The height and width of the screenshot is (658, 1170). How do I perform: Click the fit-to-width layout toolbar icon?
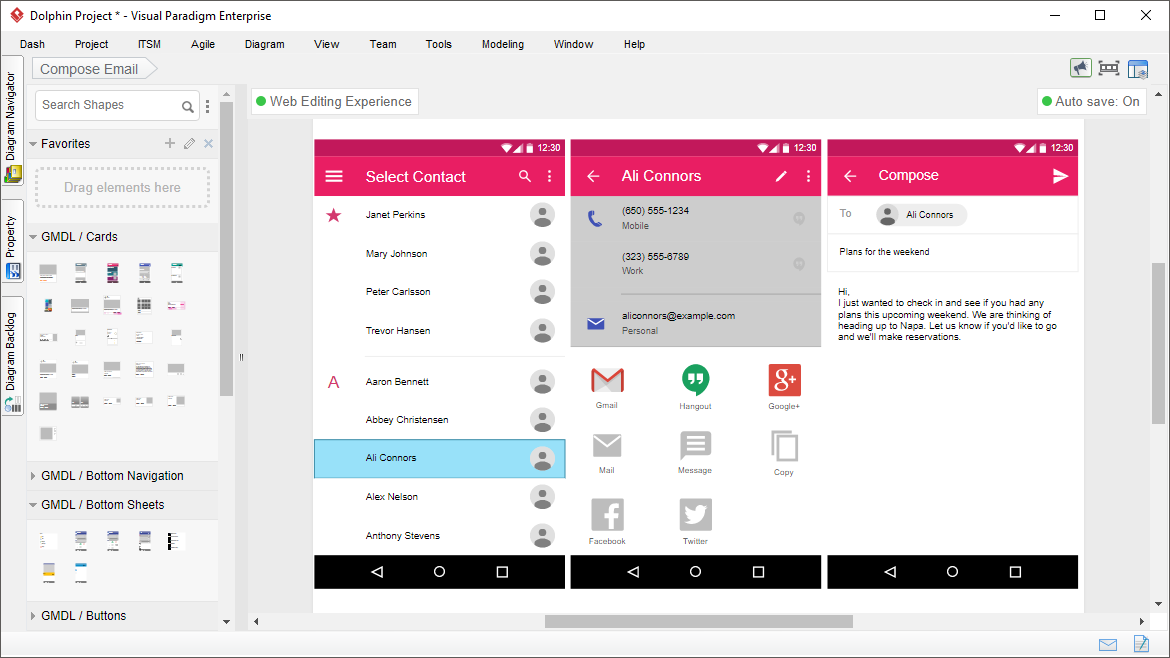pos(1109,68)
